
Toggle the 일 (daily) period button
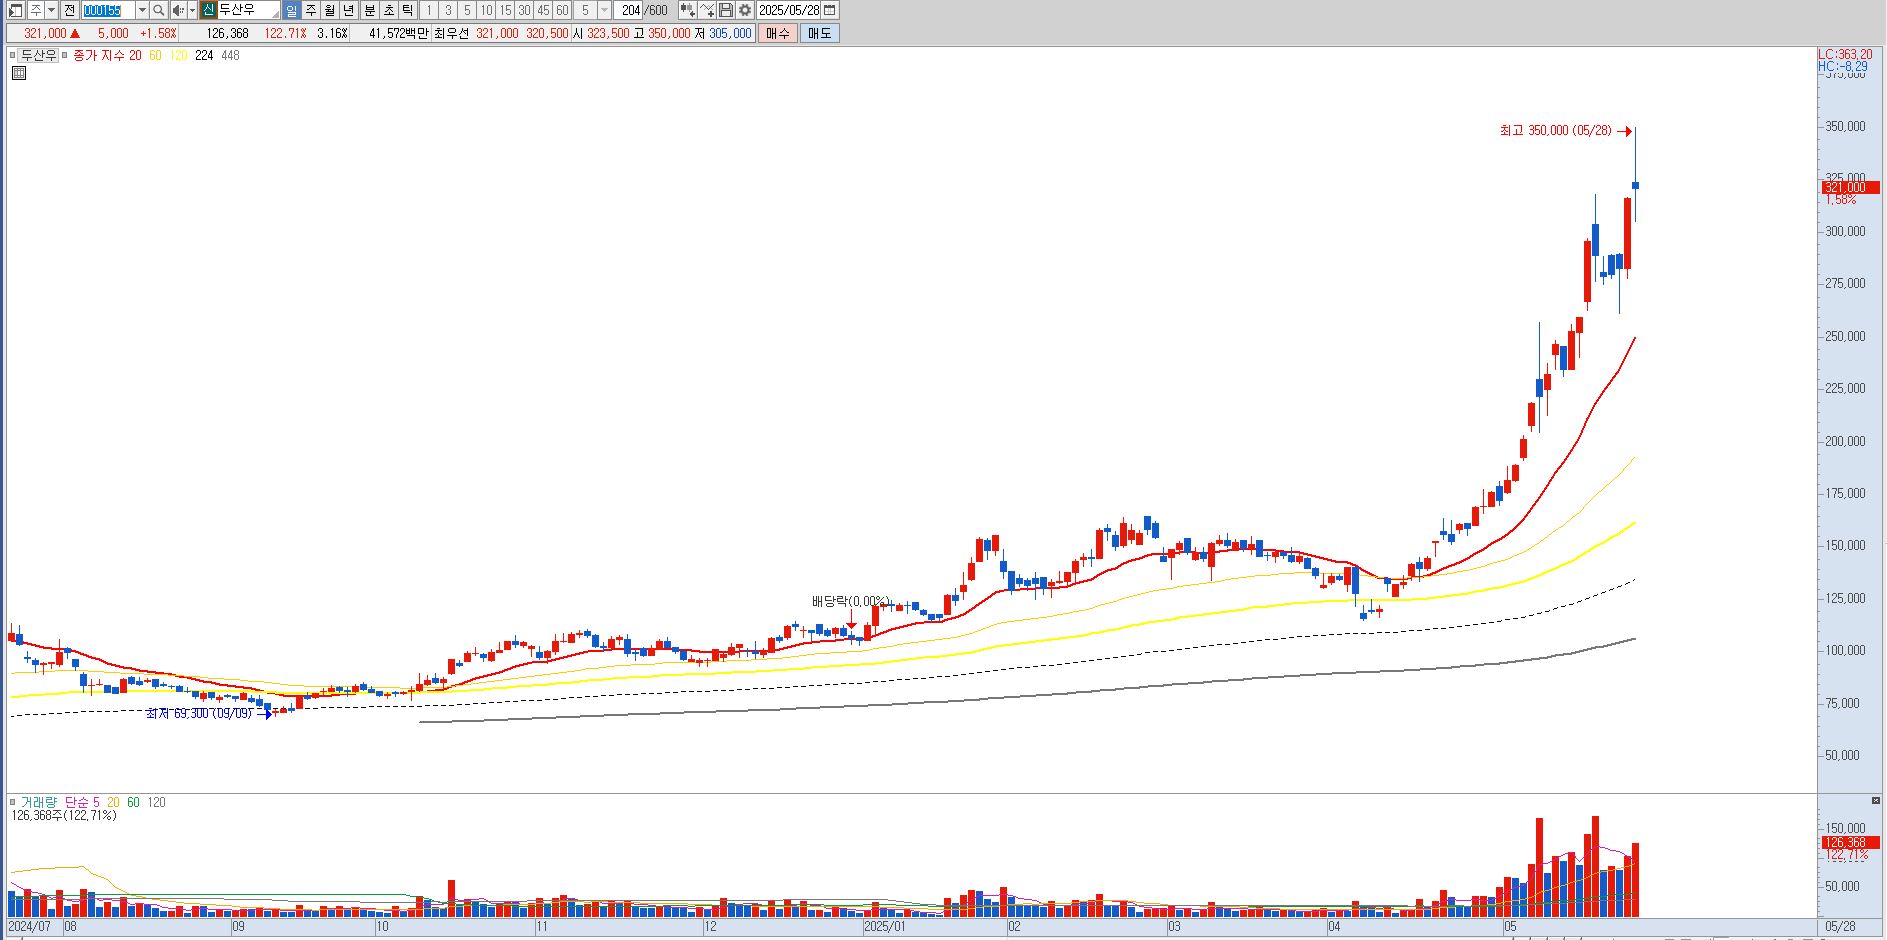291,10
